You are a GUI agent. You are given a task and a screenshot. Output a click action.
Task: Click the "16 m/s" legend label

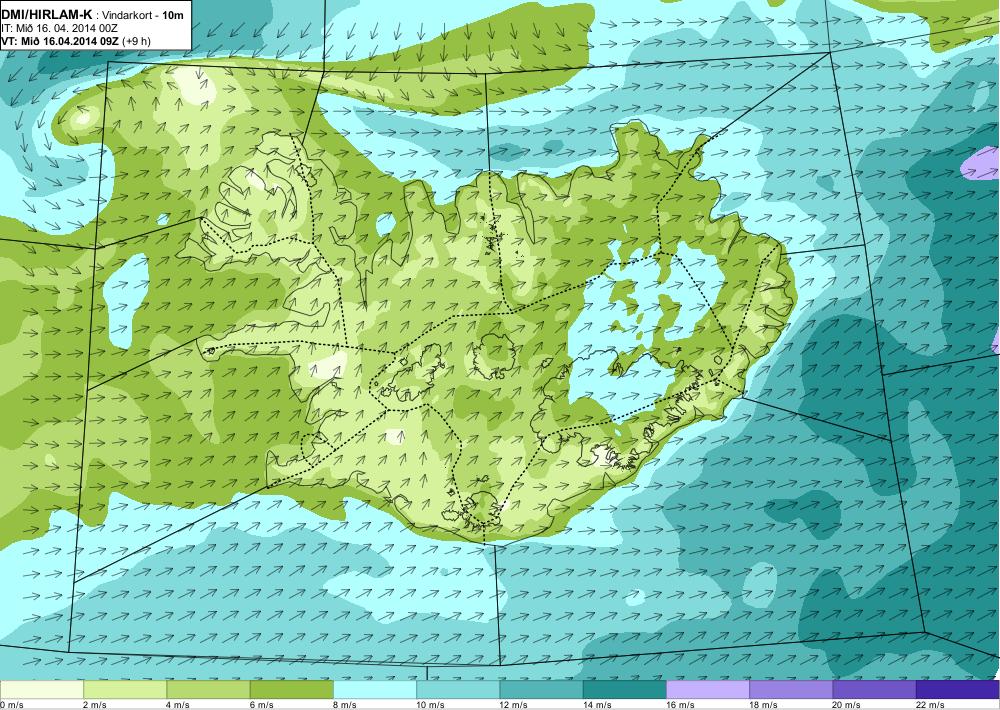pyautogui.click(x=680, y=705)
